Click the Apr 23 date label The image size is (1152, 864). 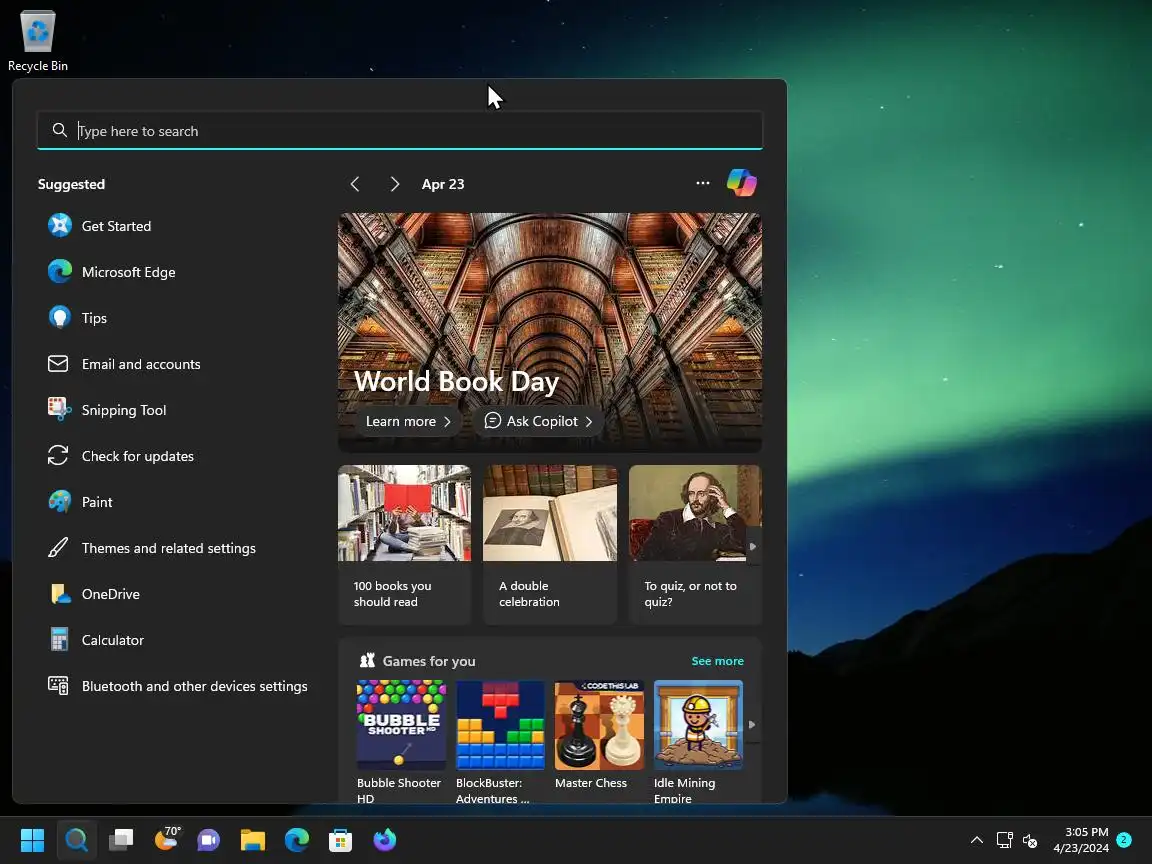(x=443, y=184)
